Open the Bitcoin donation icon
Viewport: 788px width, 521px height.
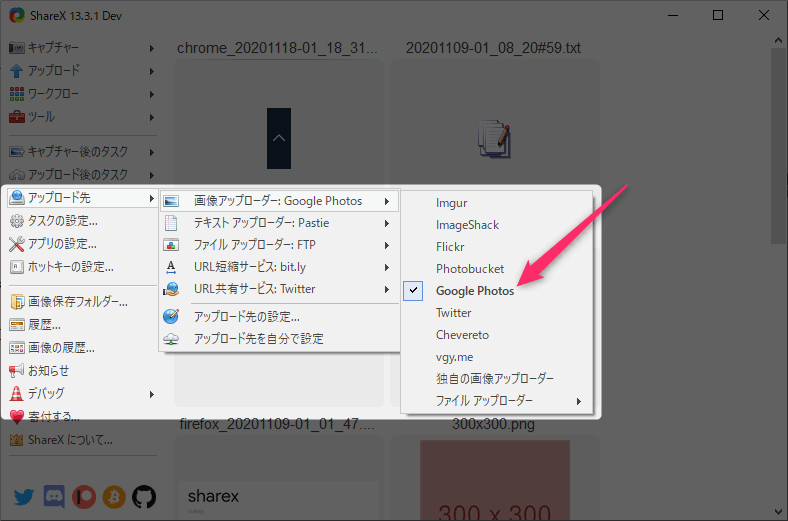click(114, 497)
